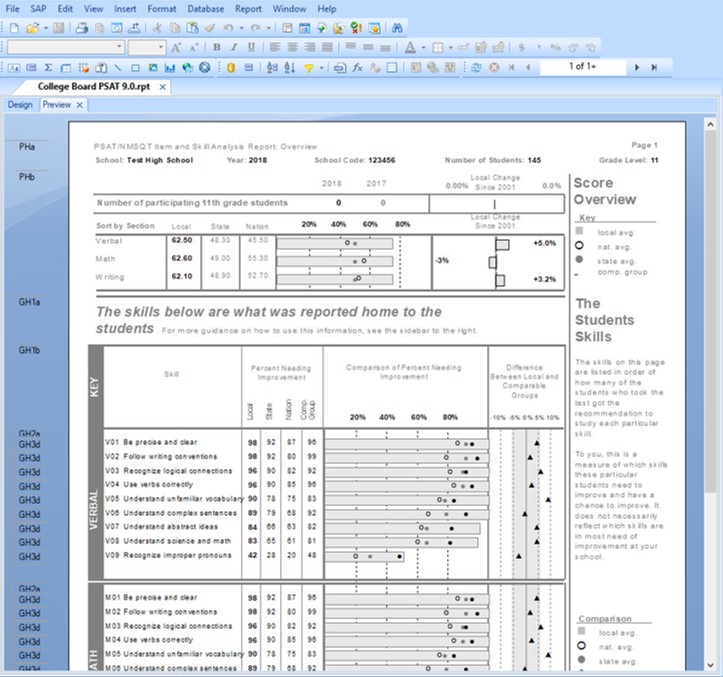Open Formula Workshop fx icon
The image size is (723, 677).
pyautogui.click(x=357, y=68)
